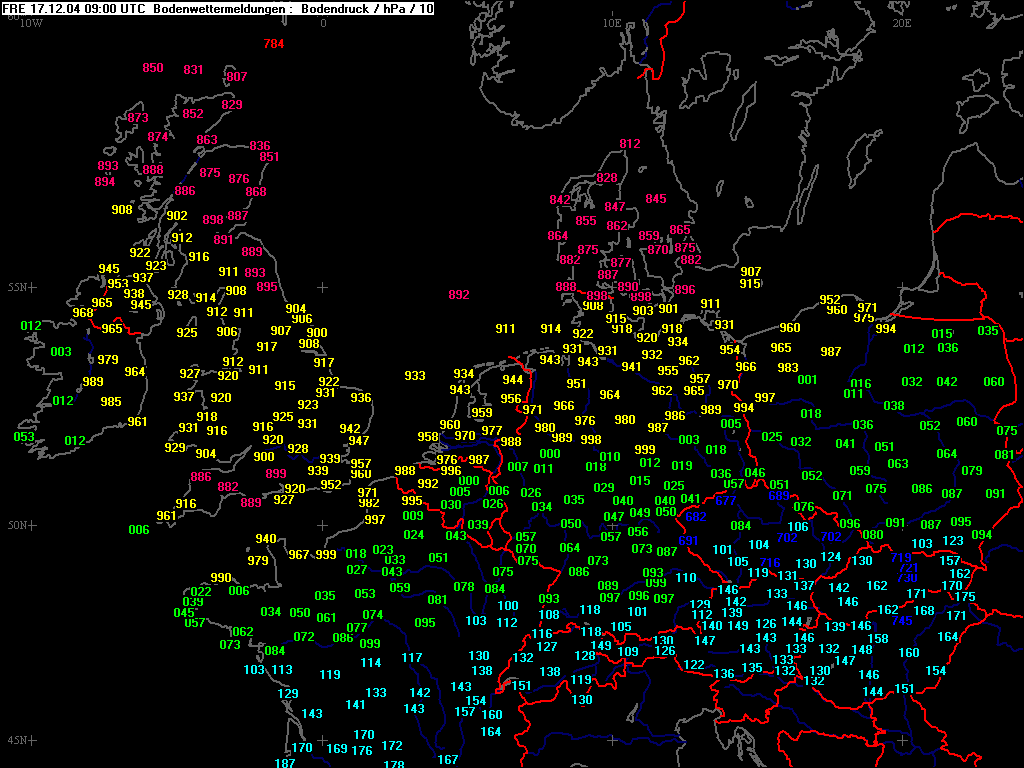1024x768 pixels.
Task: Select the 892 reading over the North Sea
Action: point(459,295)
